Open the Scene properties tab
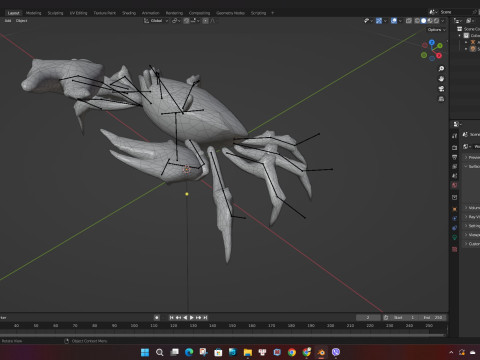The width and height of the screenshot is (480, 360). pos(455,176)
